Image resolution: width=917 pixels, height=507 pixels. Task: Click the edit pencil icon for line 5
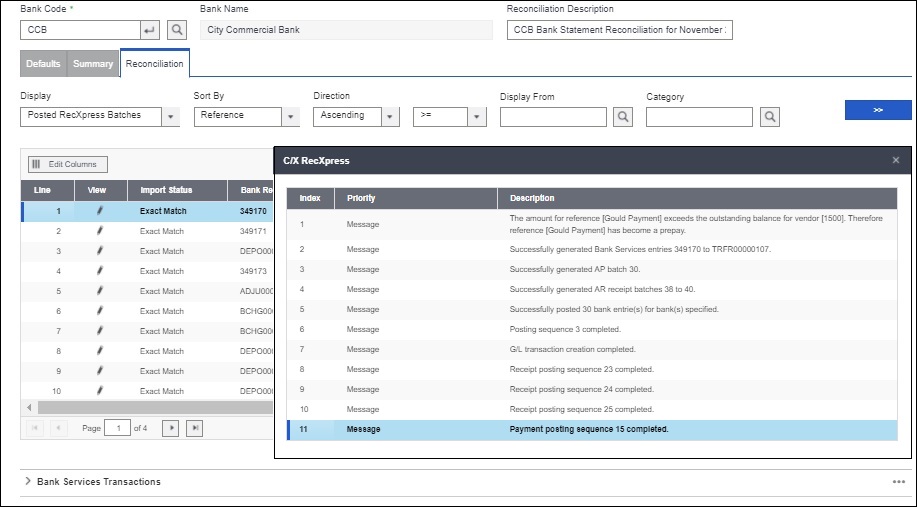pos(98,291)
